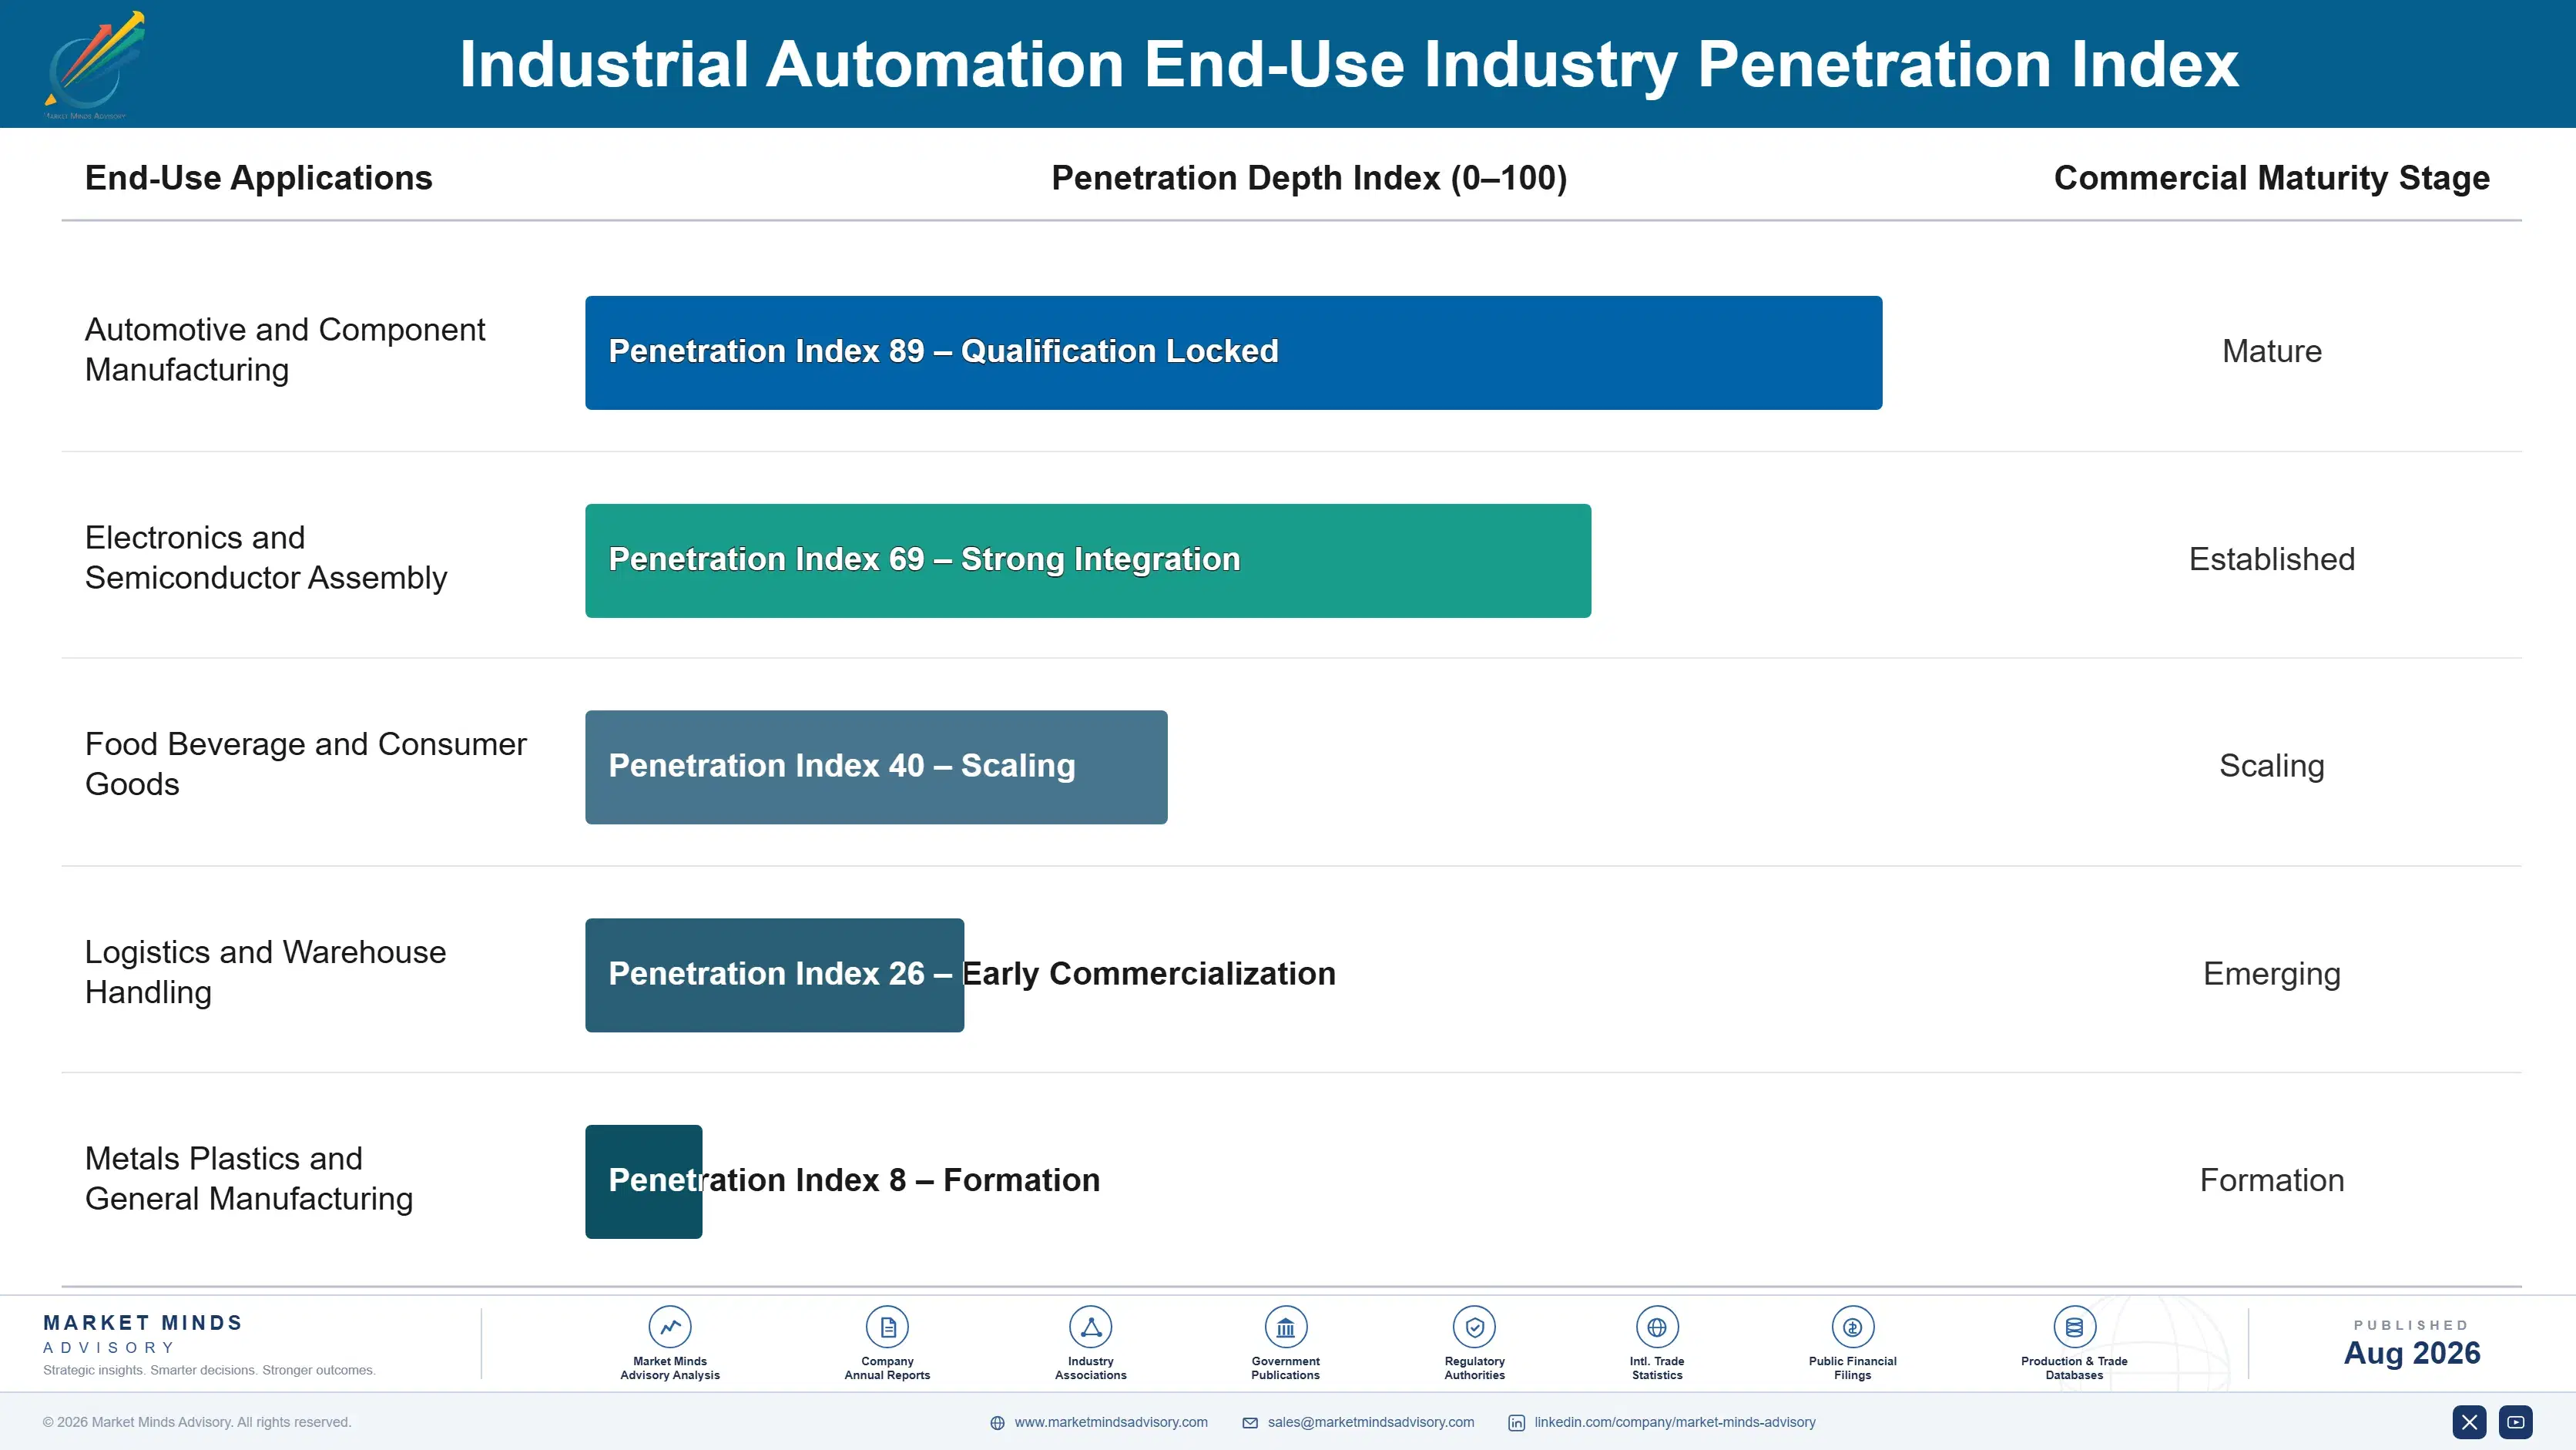Click the Government Publications building icon
Image resolution: width=2576 pixels, height=1450 pixels.
pyautogui.click(x=1285, y=1327)
